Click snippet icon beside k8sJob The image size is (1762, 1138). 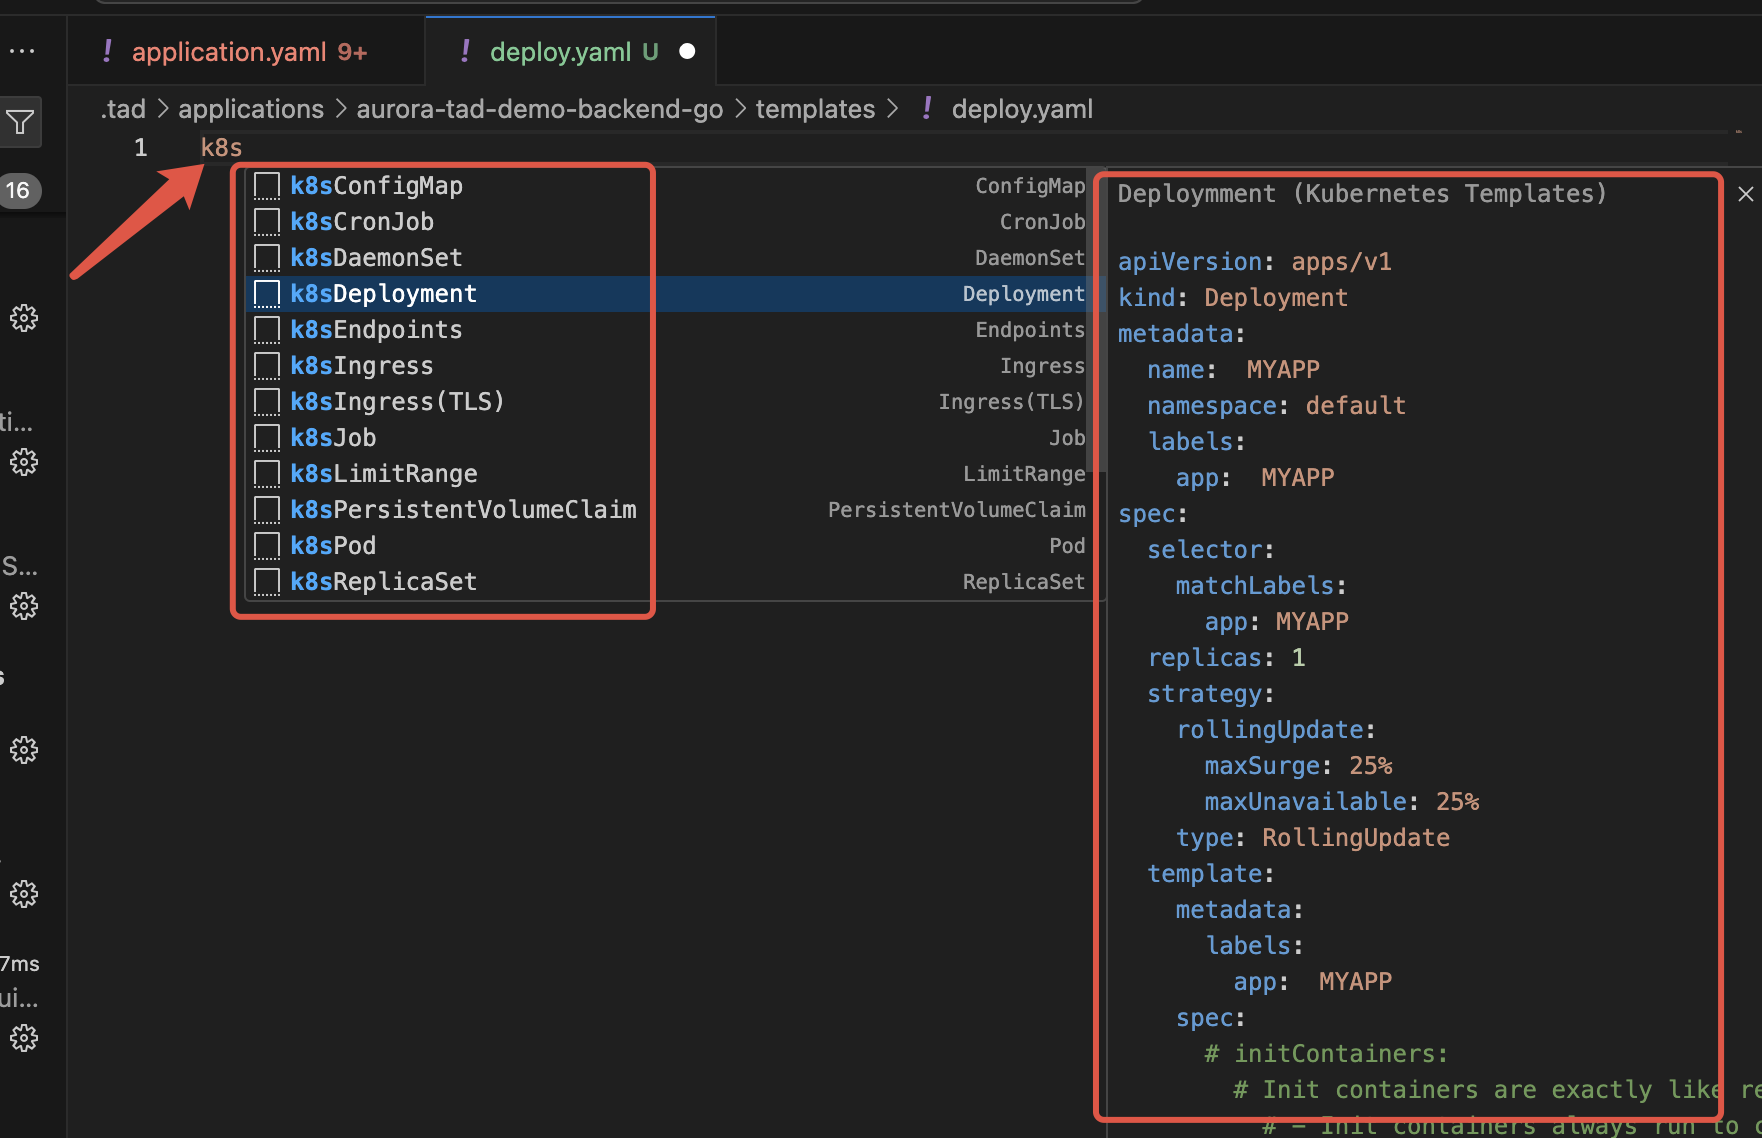click(x=266, y=438)
